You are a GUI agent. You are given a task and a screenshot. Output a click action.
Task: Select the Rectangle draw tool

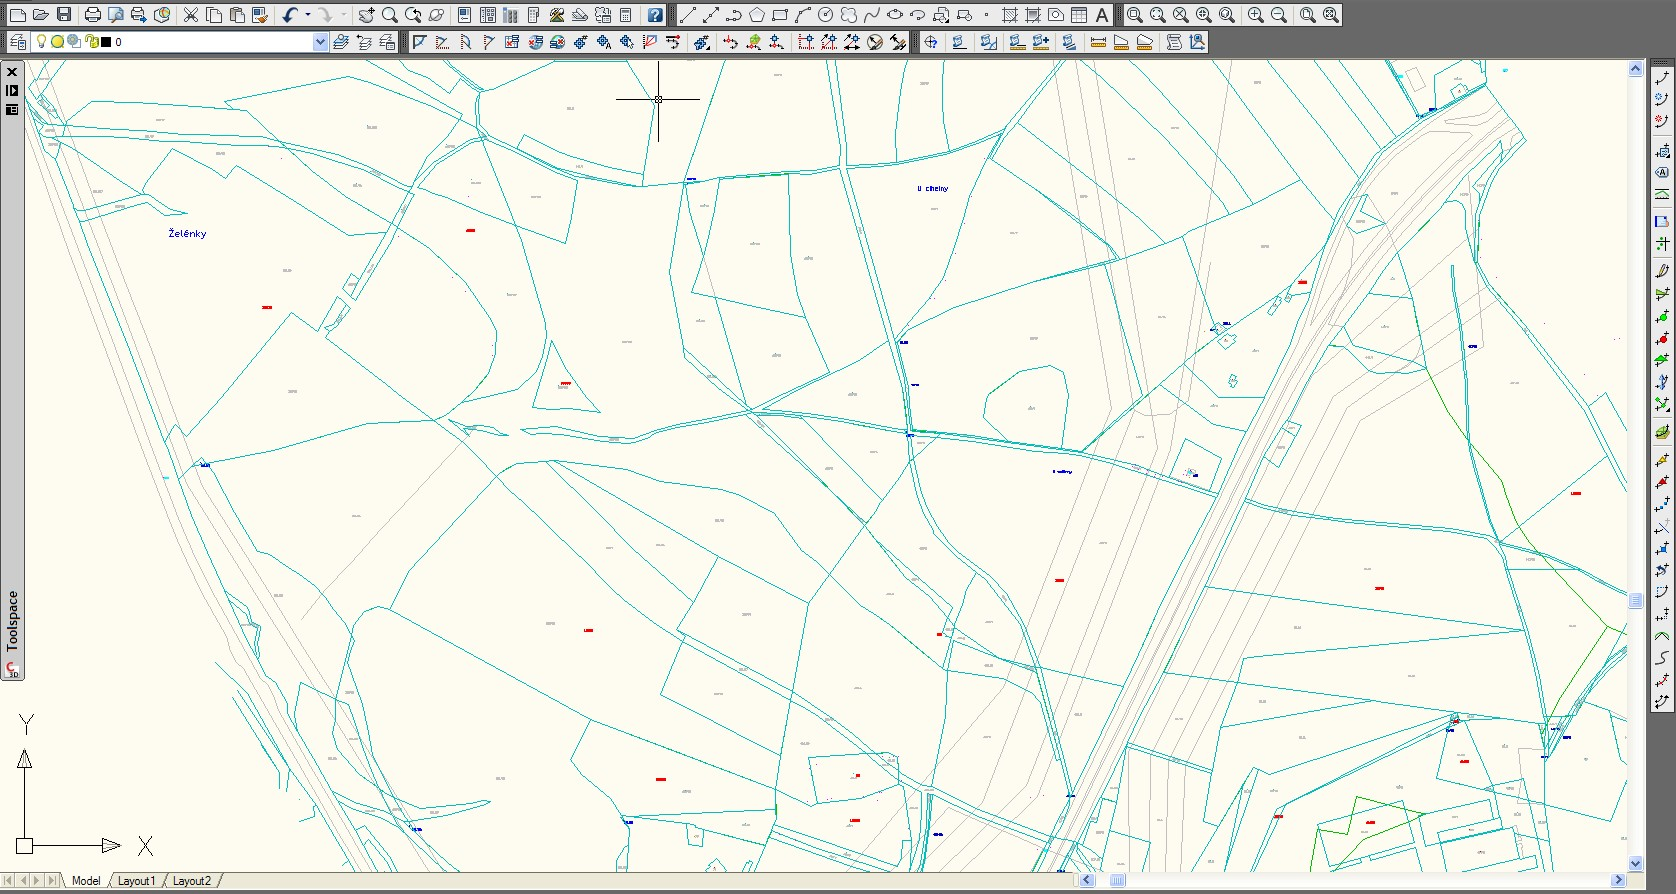click(780, 15)
